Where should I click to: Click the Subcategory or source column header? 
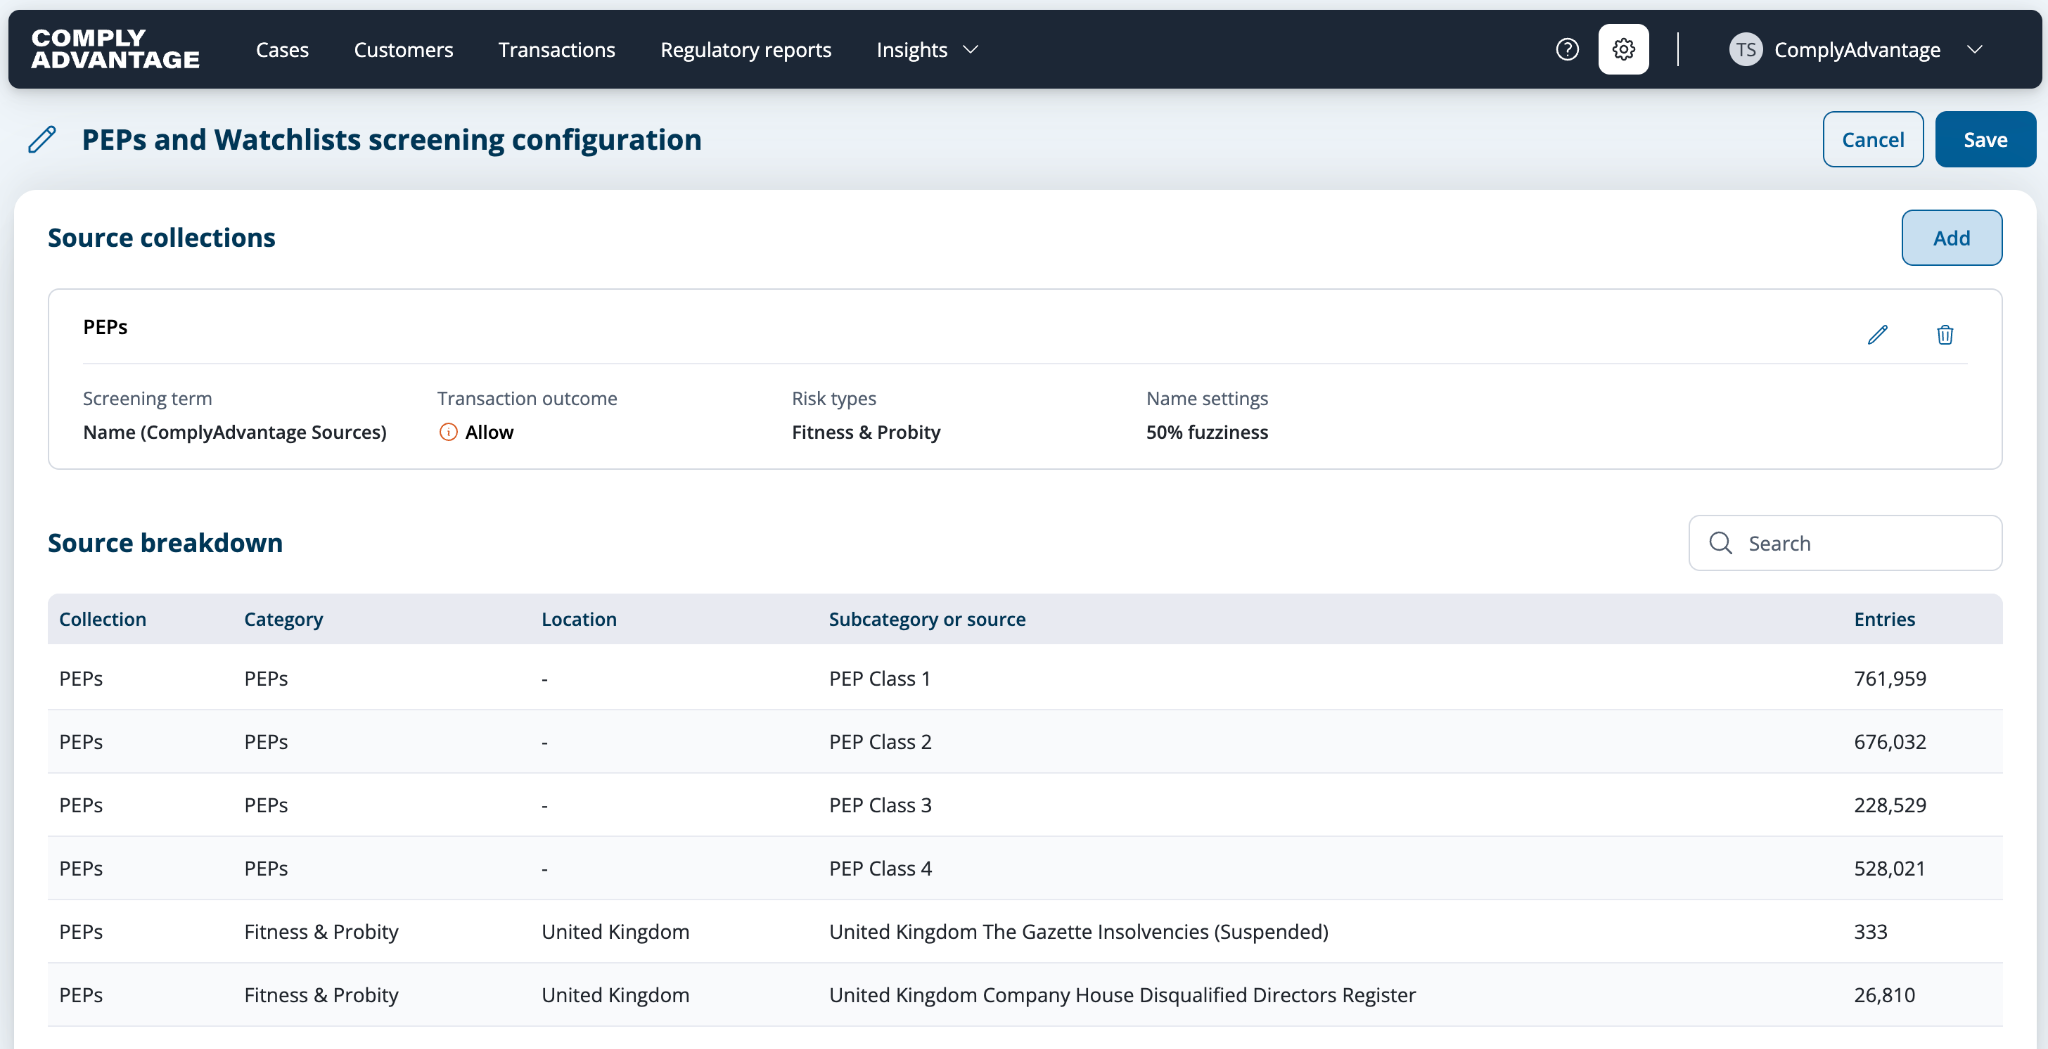pyautogui.click(x=927, y=619)
